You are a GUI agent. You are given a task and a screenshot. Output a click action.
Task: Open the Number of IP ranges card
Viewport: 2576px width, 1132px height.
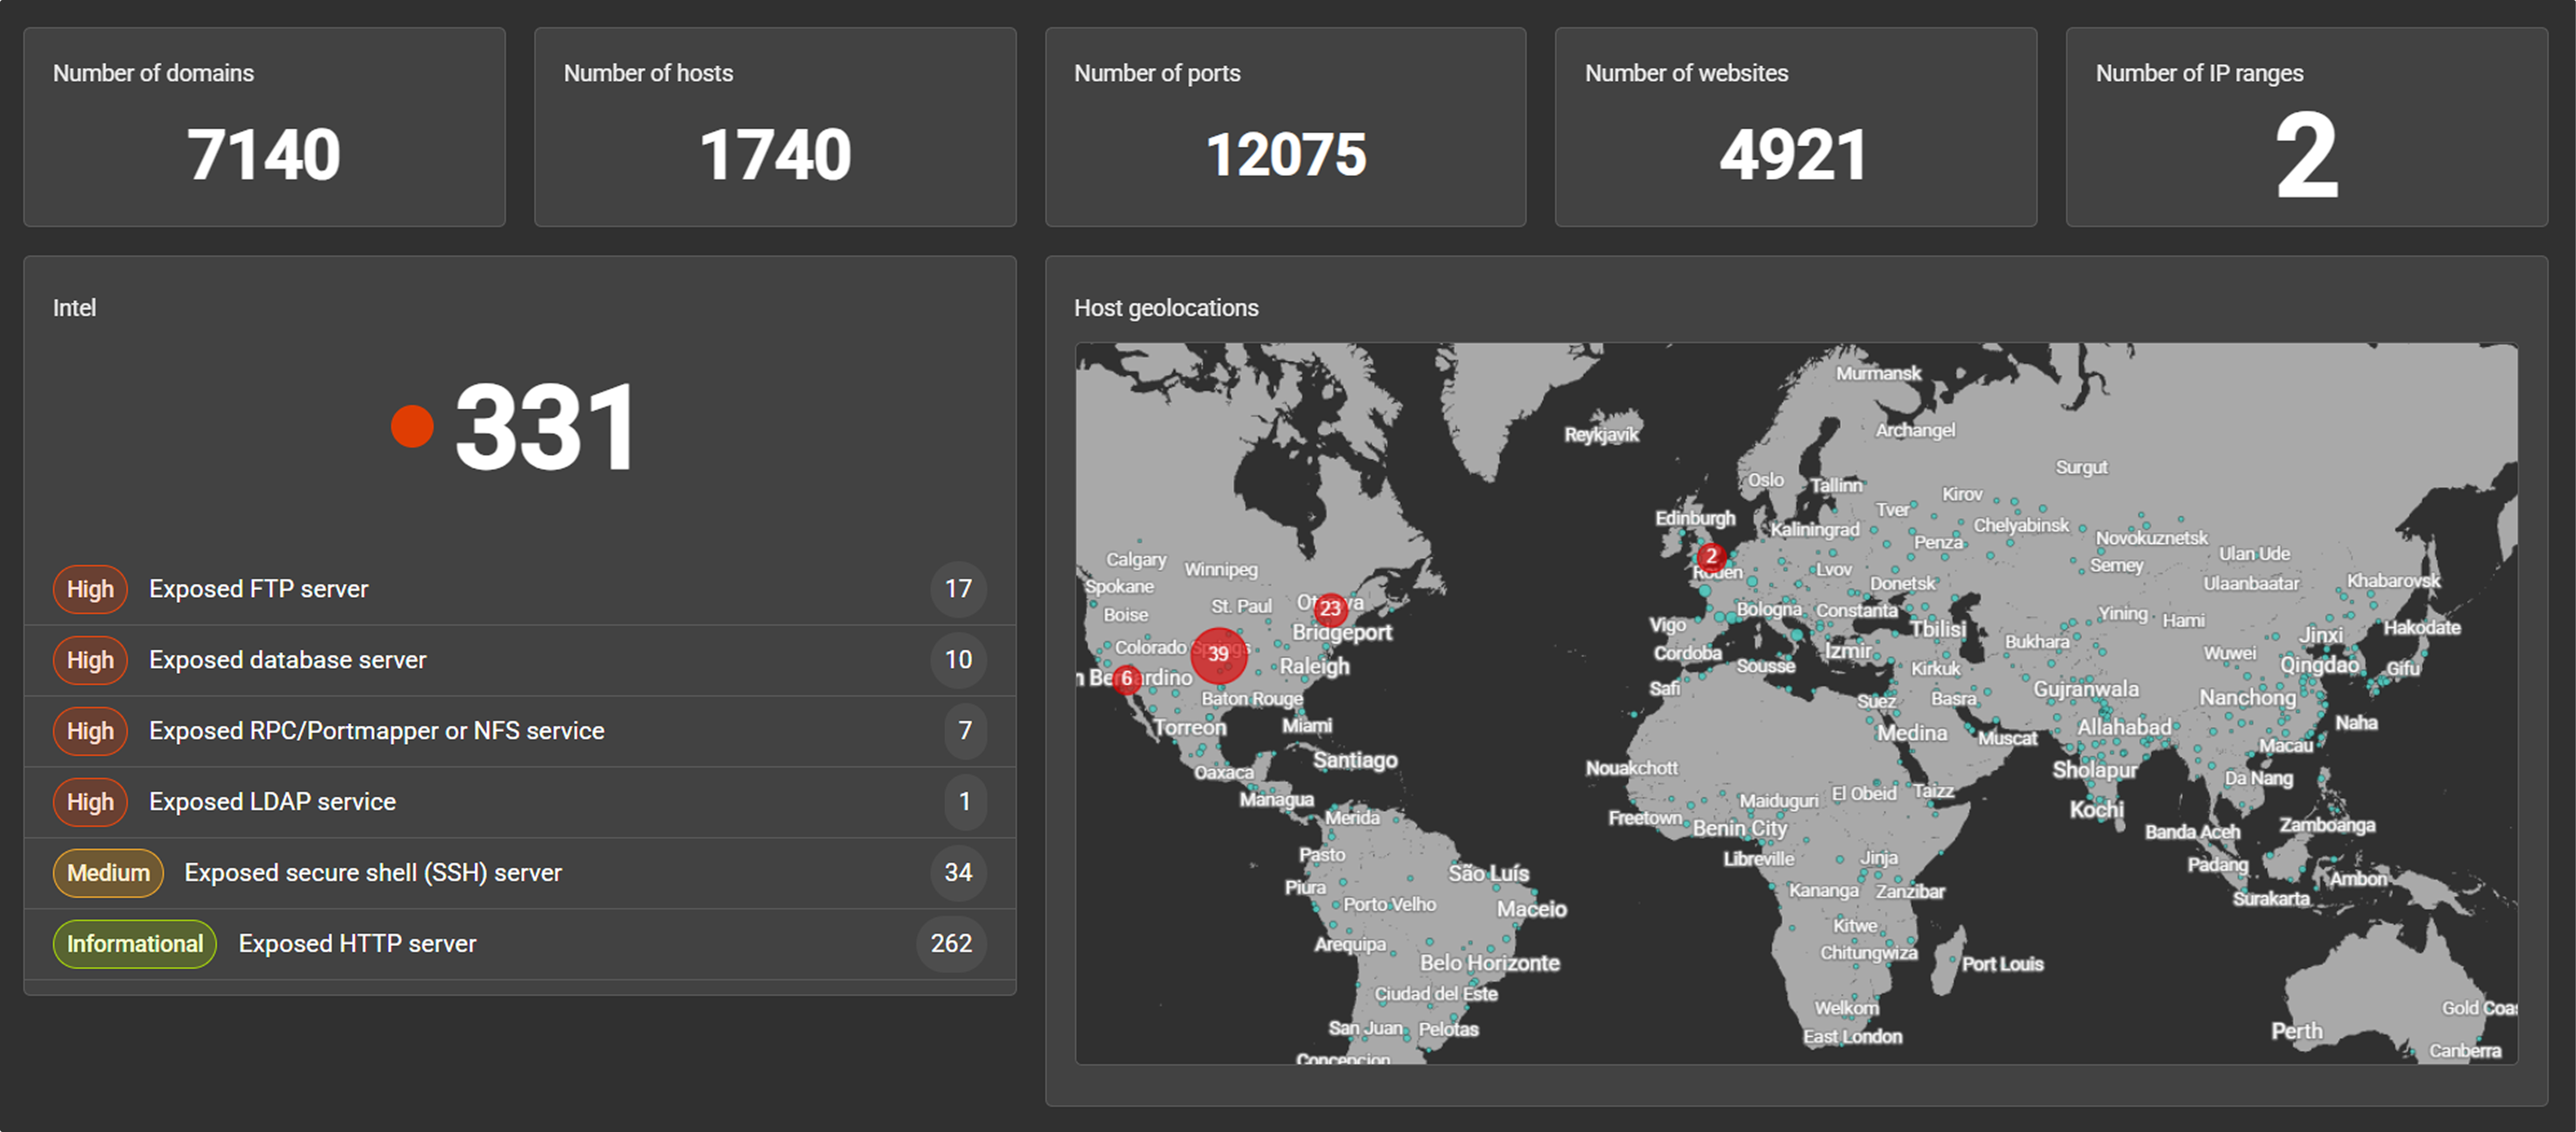(x=2306, y=127)
